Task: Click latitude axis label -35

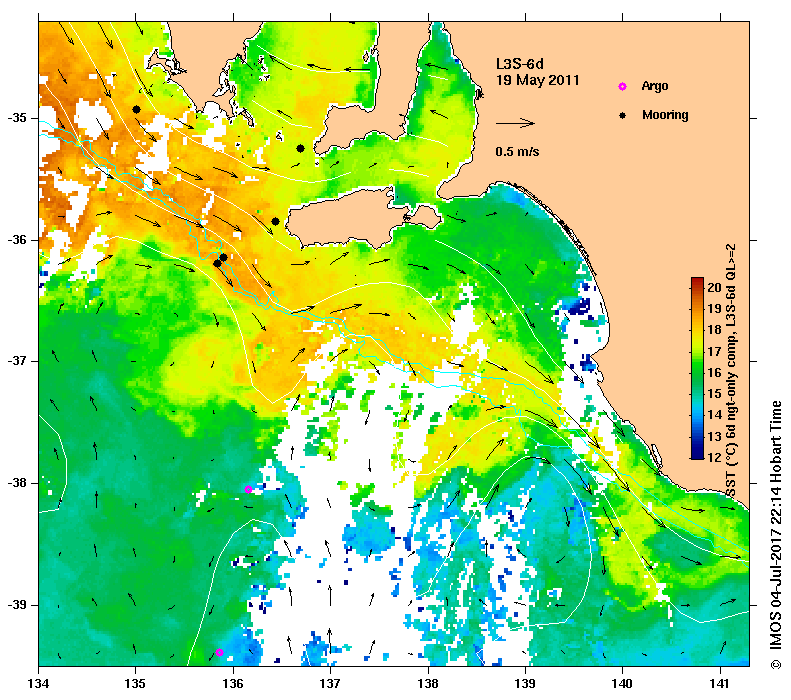Action: point(16,118)
